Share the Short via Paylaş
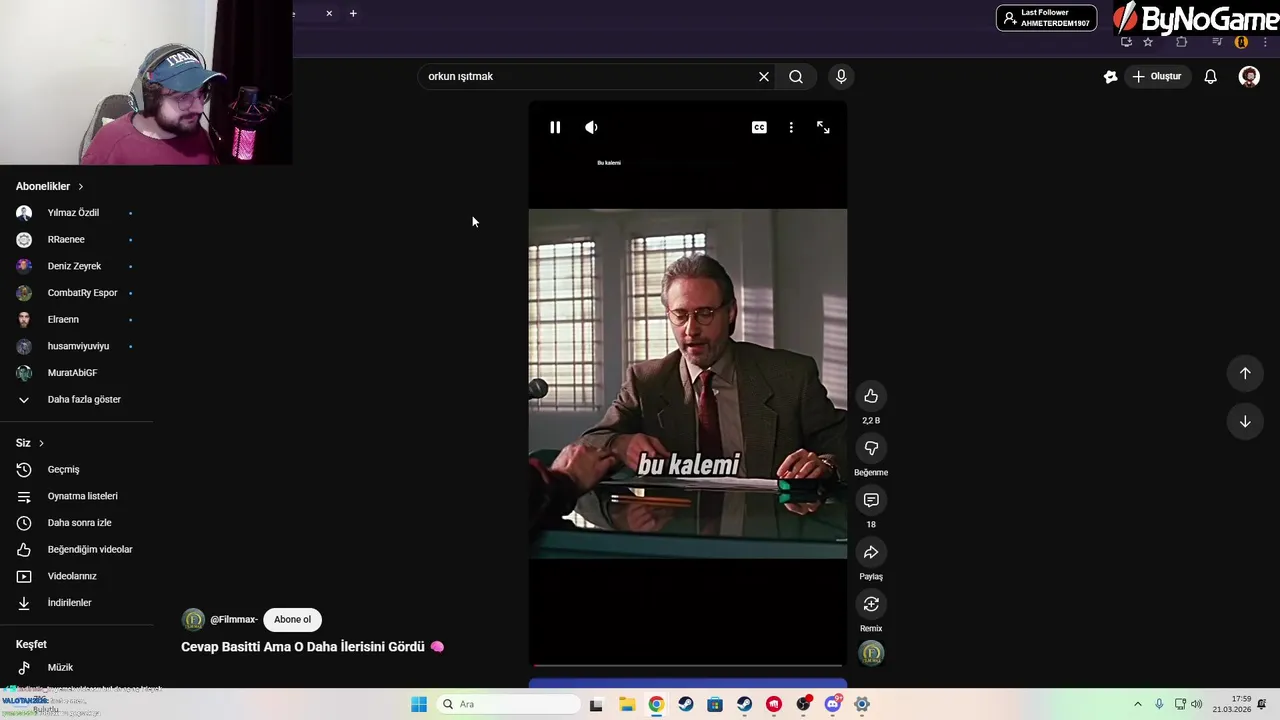1280x720 pixels. 871,552
